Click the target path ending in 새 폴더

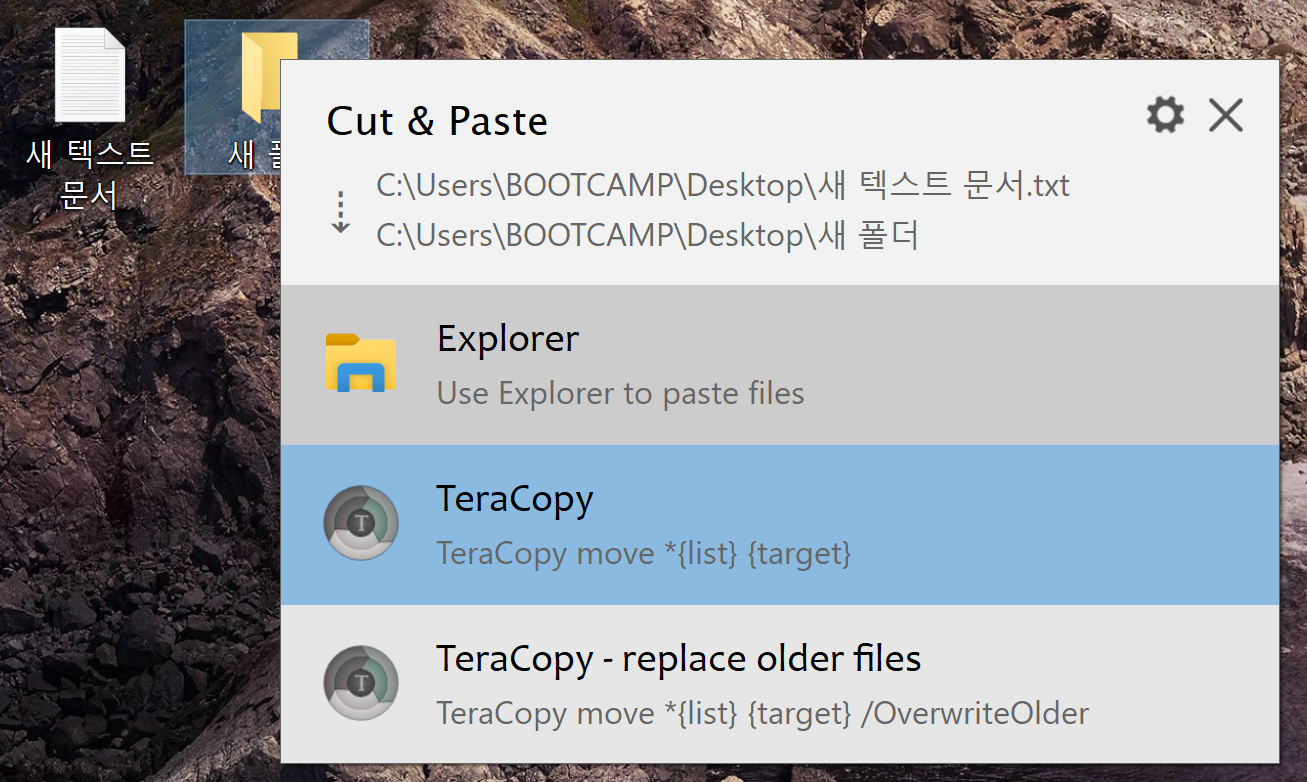pos(648,236)
